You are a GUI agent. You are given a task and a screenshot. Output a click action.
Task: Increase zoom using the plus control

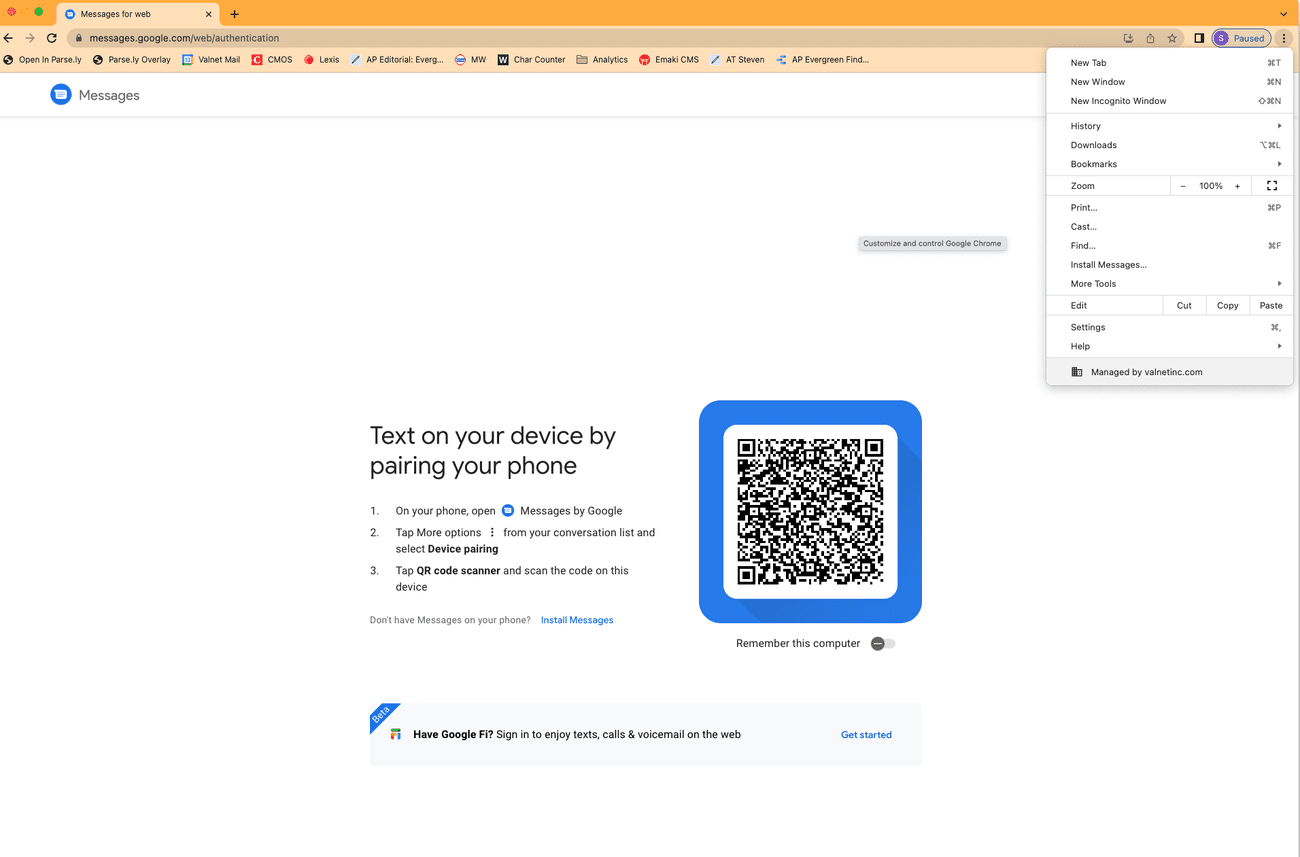[1237, 185]
